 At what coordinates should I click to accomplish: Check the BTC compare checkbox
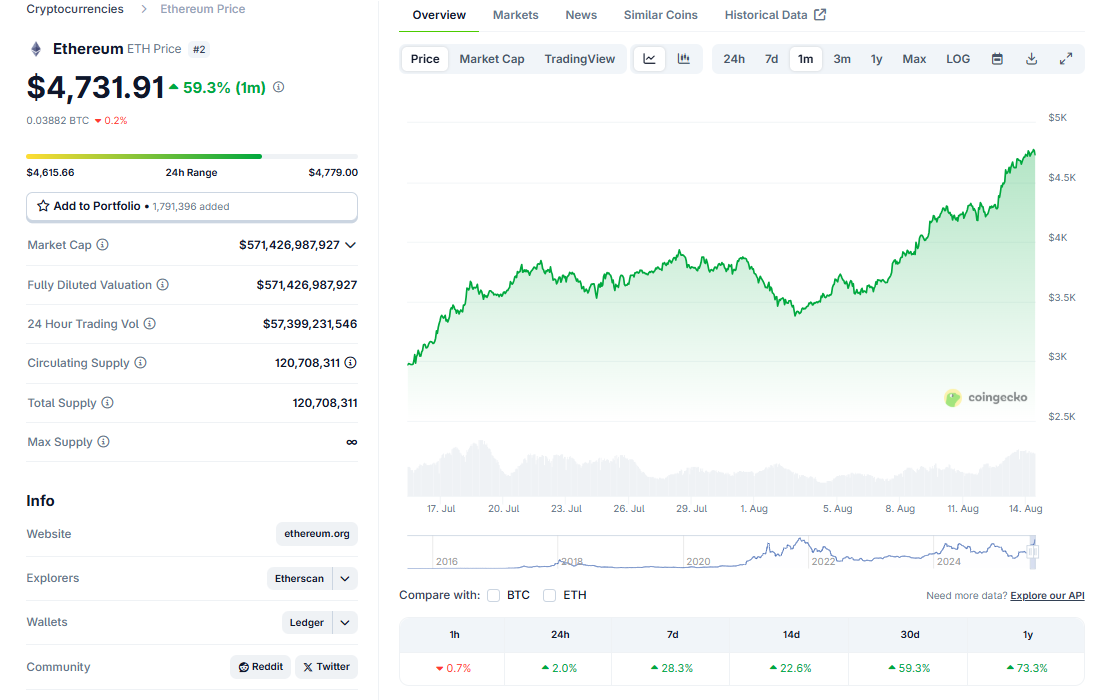click(493, 595)
